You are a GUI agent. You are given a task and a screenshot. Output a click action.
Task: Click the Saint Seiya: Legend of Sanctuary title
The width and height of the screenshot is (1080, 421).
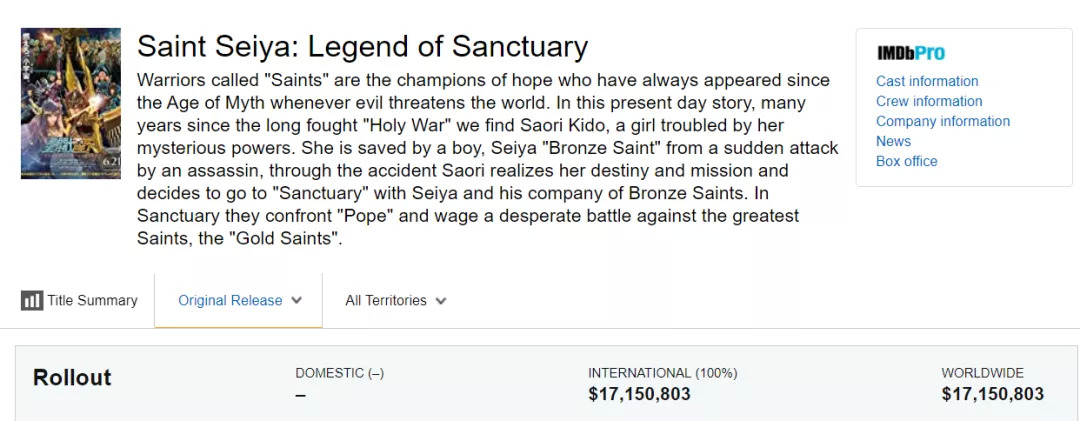tap(362, 46)
